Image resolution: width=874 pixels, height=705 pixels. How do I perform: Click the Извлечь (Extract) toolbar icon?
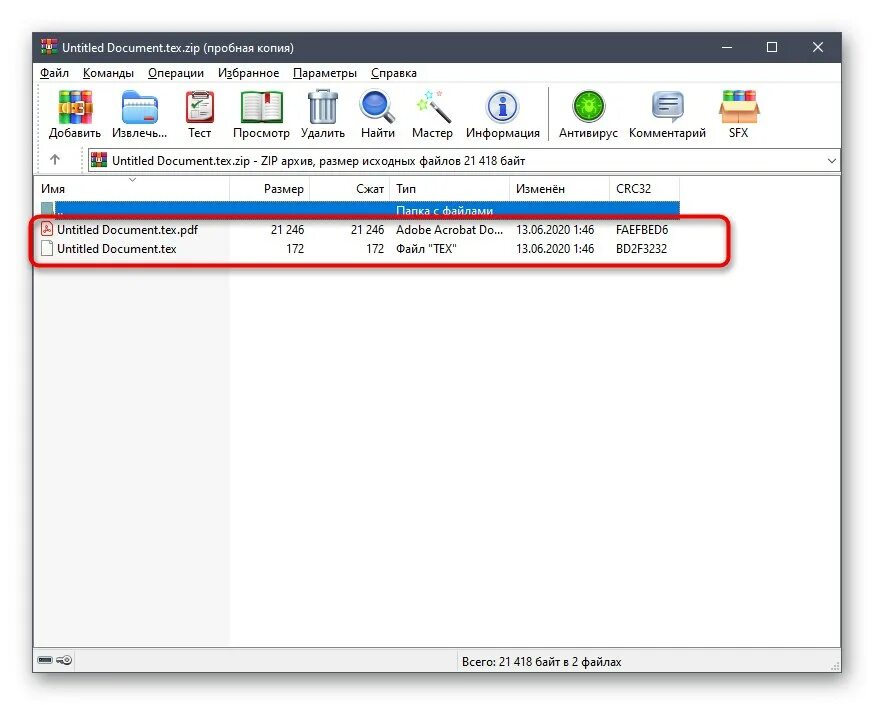139,108
